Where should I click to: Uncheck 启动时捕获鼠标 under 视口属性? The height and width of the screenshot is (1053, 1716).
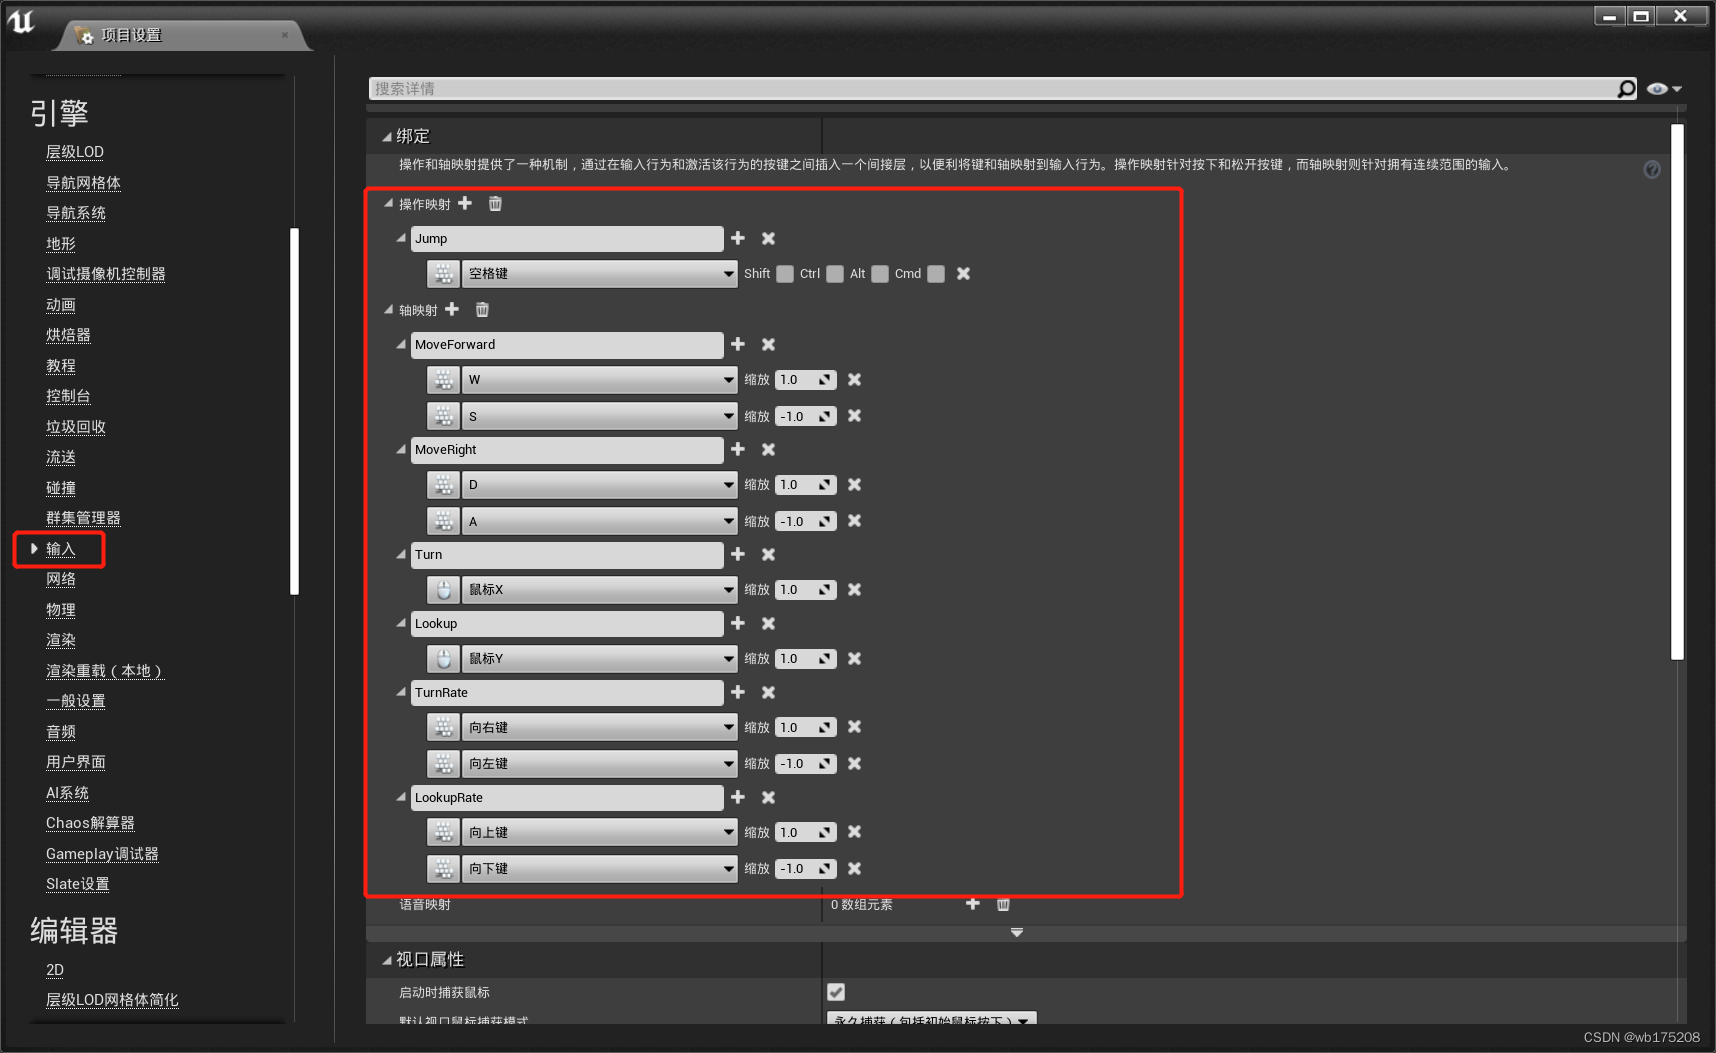[x=836, y=992]
